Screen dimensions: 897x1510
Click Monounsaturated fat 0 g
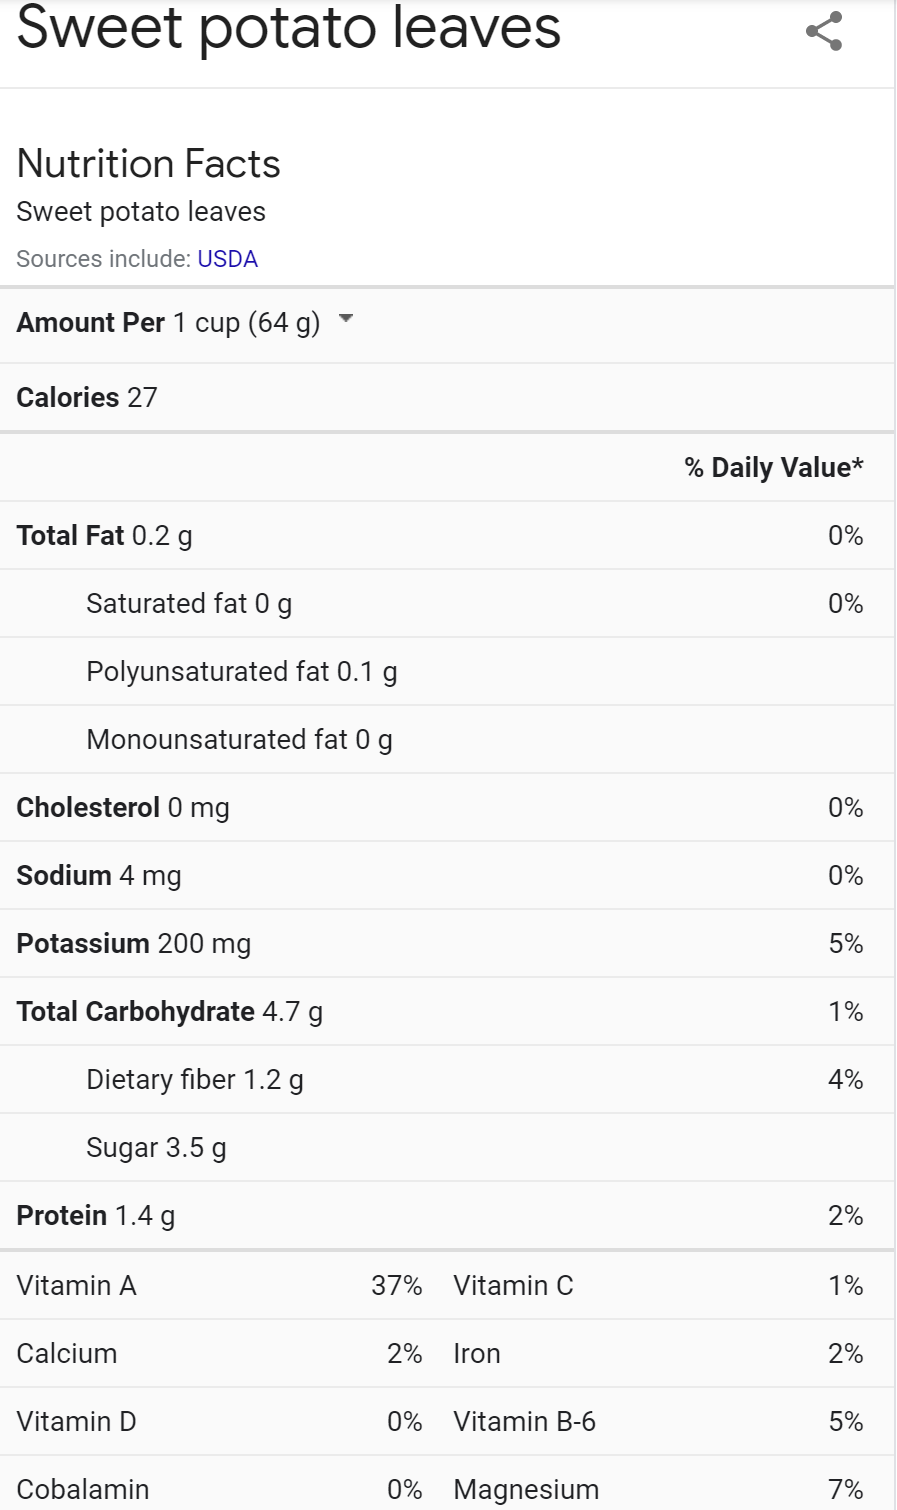click(239, 740)
